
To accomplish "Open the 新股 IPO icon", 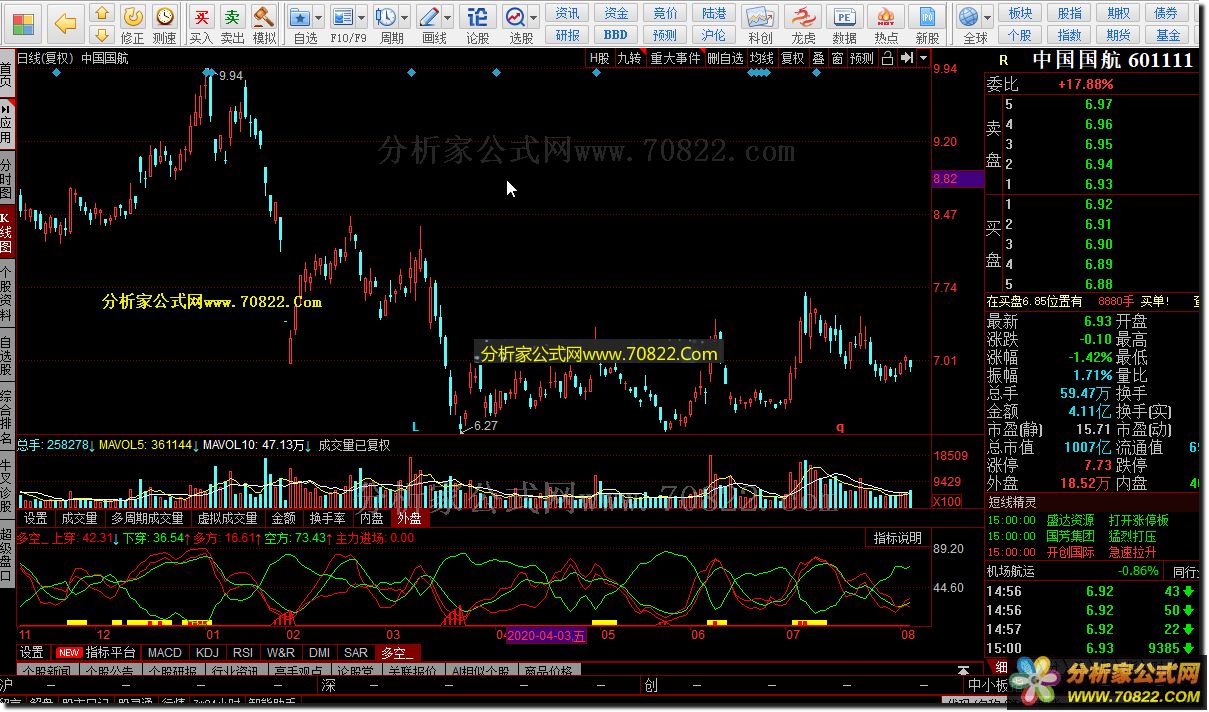I will click(928, 17).
